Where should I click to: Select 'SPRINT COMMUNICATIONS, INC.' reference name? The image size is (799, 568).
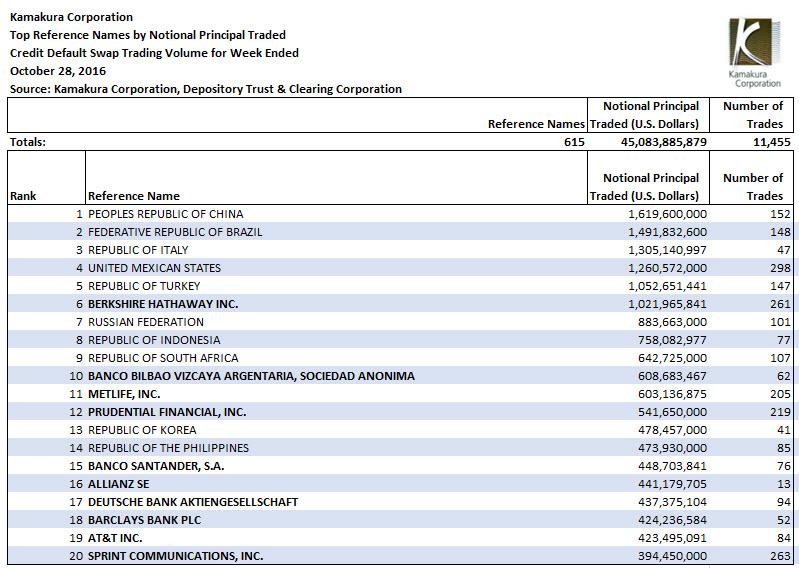(176, 556)
